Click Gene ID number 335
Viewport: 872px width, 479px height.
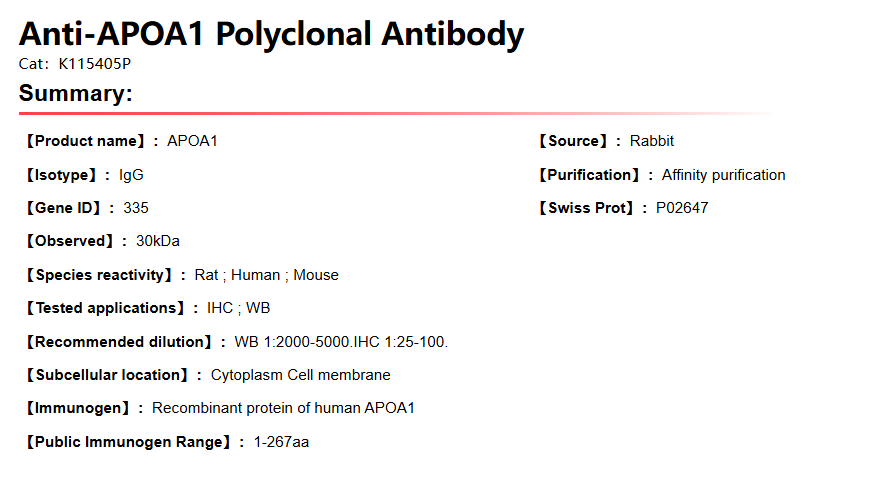tap(136, 208)
